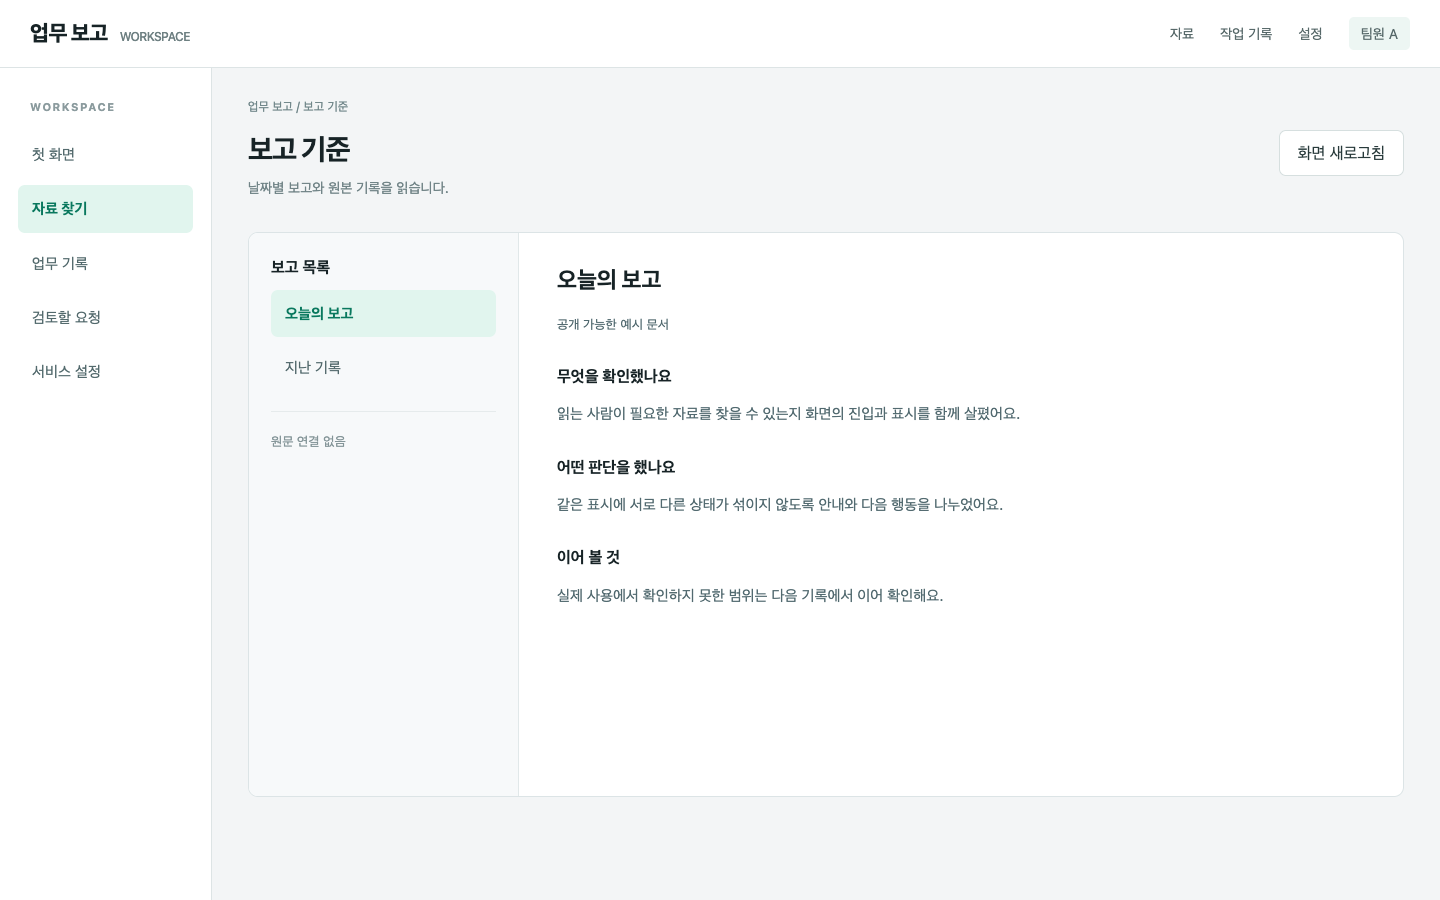Select 지난 기록 in the report list
Viewport: 1440px width, 900px height.
pos(383,368)
